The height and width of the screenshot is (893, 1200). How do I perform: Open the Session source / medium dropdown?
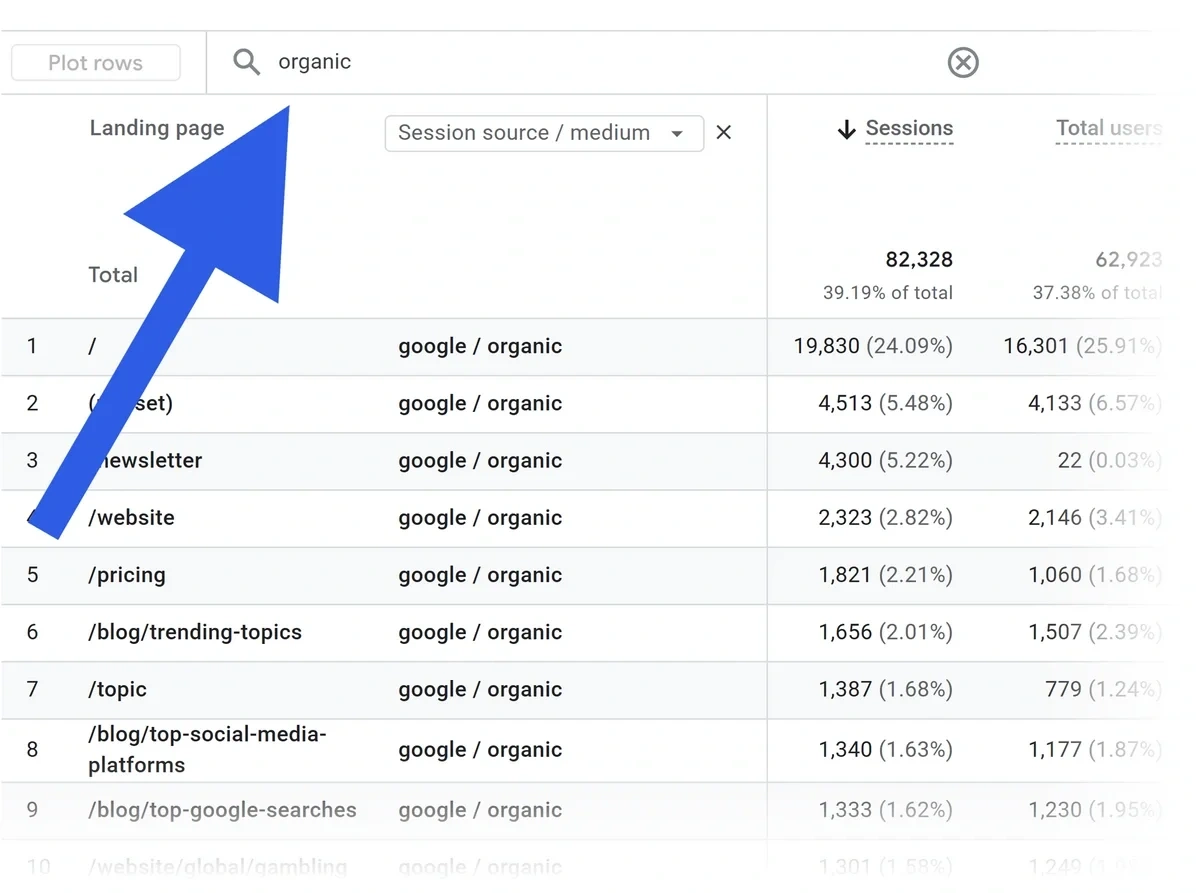point(544,133)
